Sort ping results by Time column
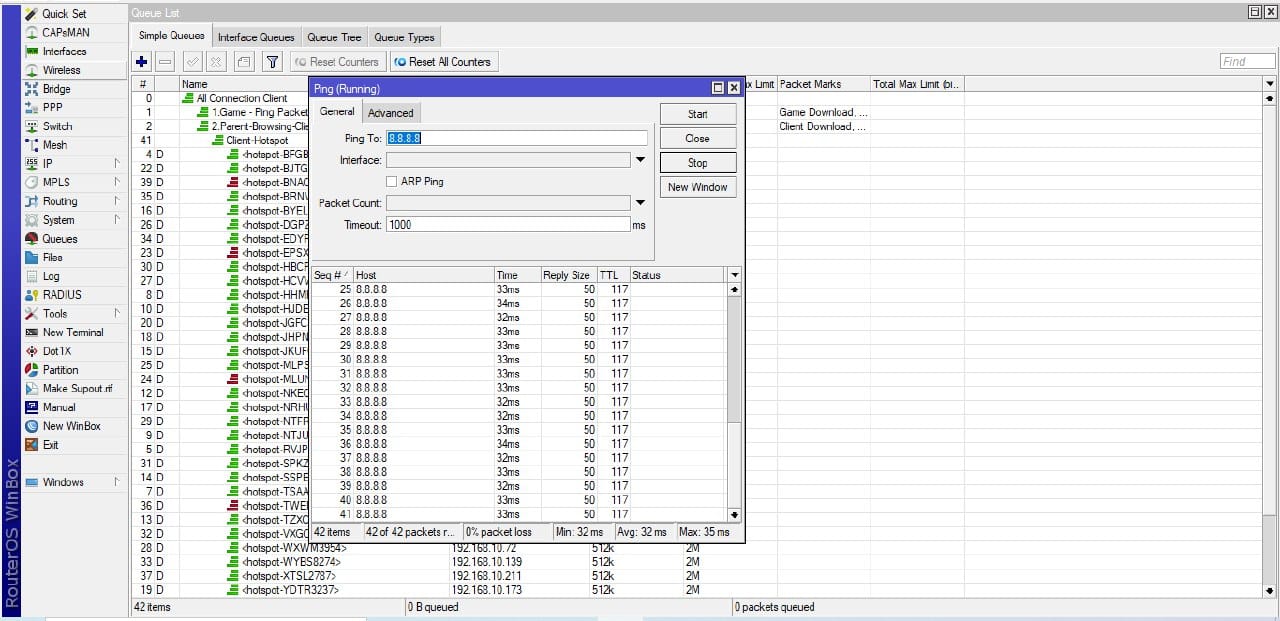 click(x=516, y=275)
